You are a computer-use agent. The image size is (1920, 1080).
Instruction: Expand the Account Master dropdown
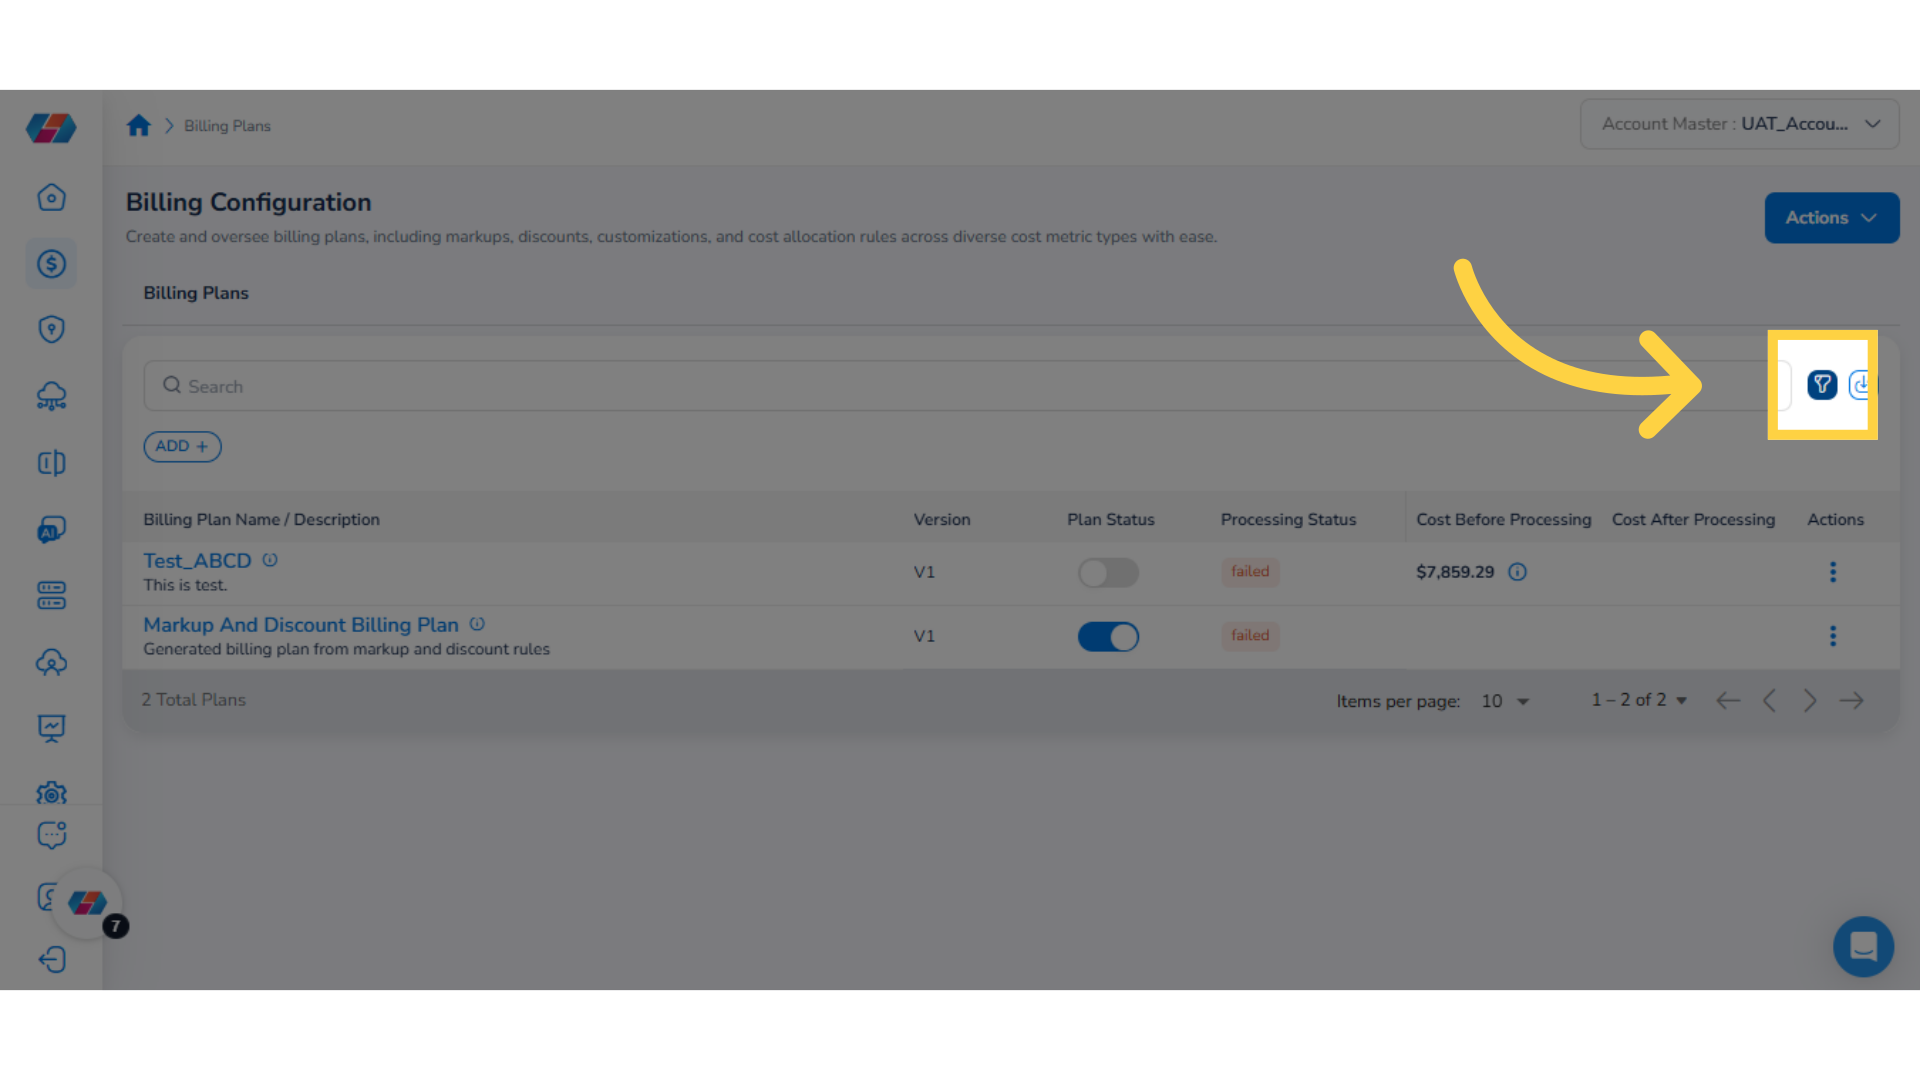1739,124
